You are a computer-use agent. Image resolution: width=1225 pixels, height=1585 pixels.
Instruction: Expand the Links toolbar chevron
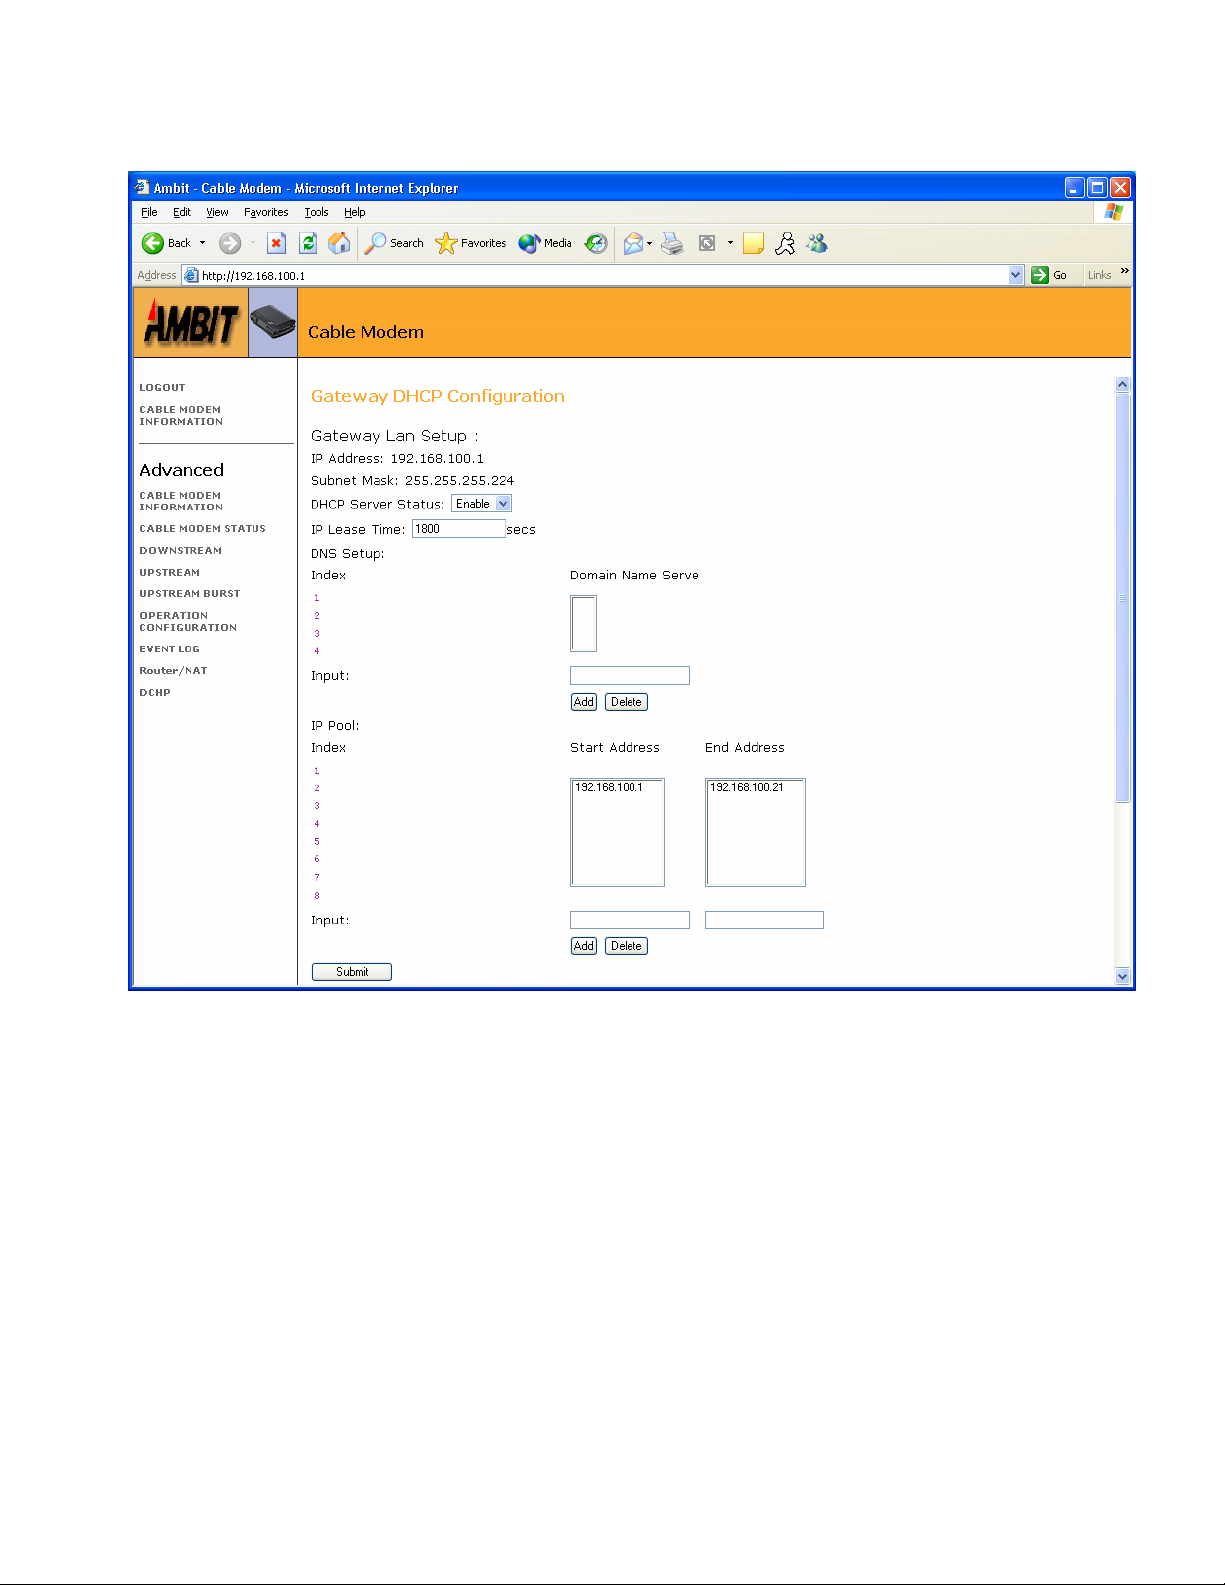pos(1124,271)
